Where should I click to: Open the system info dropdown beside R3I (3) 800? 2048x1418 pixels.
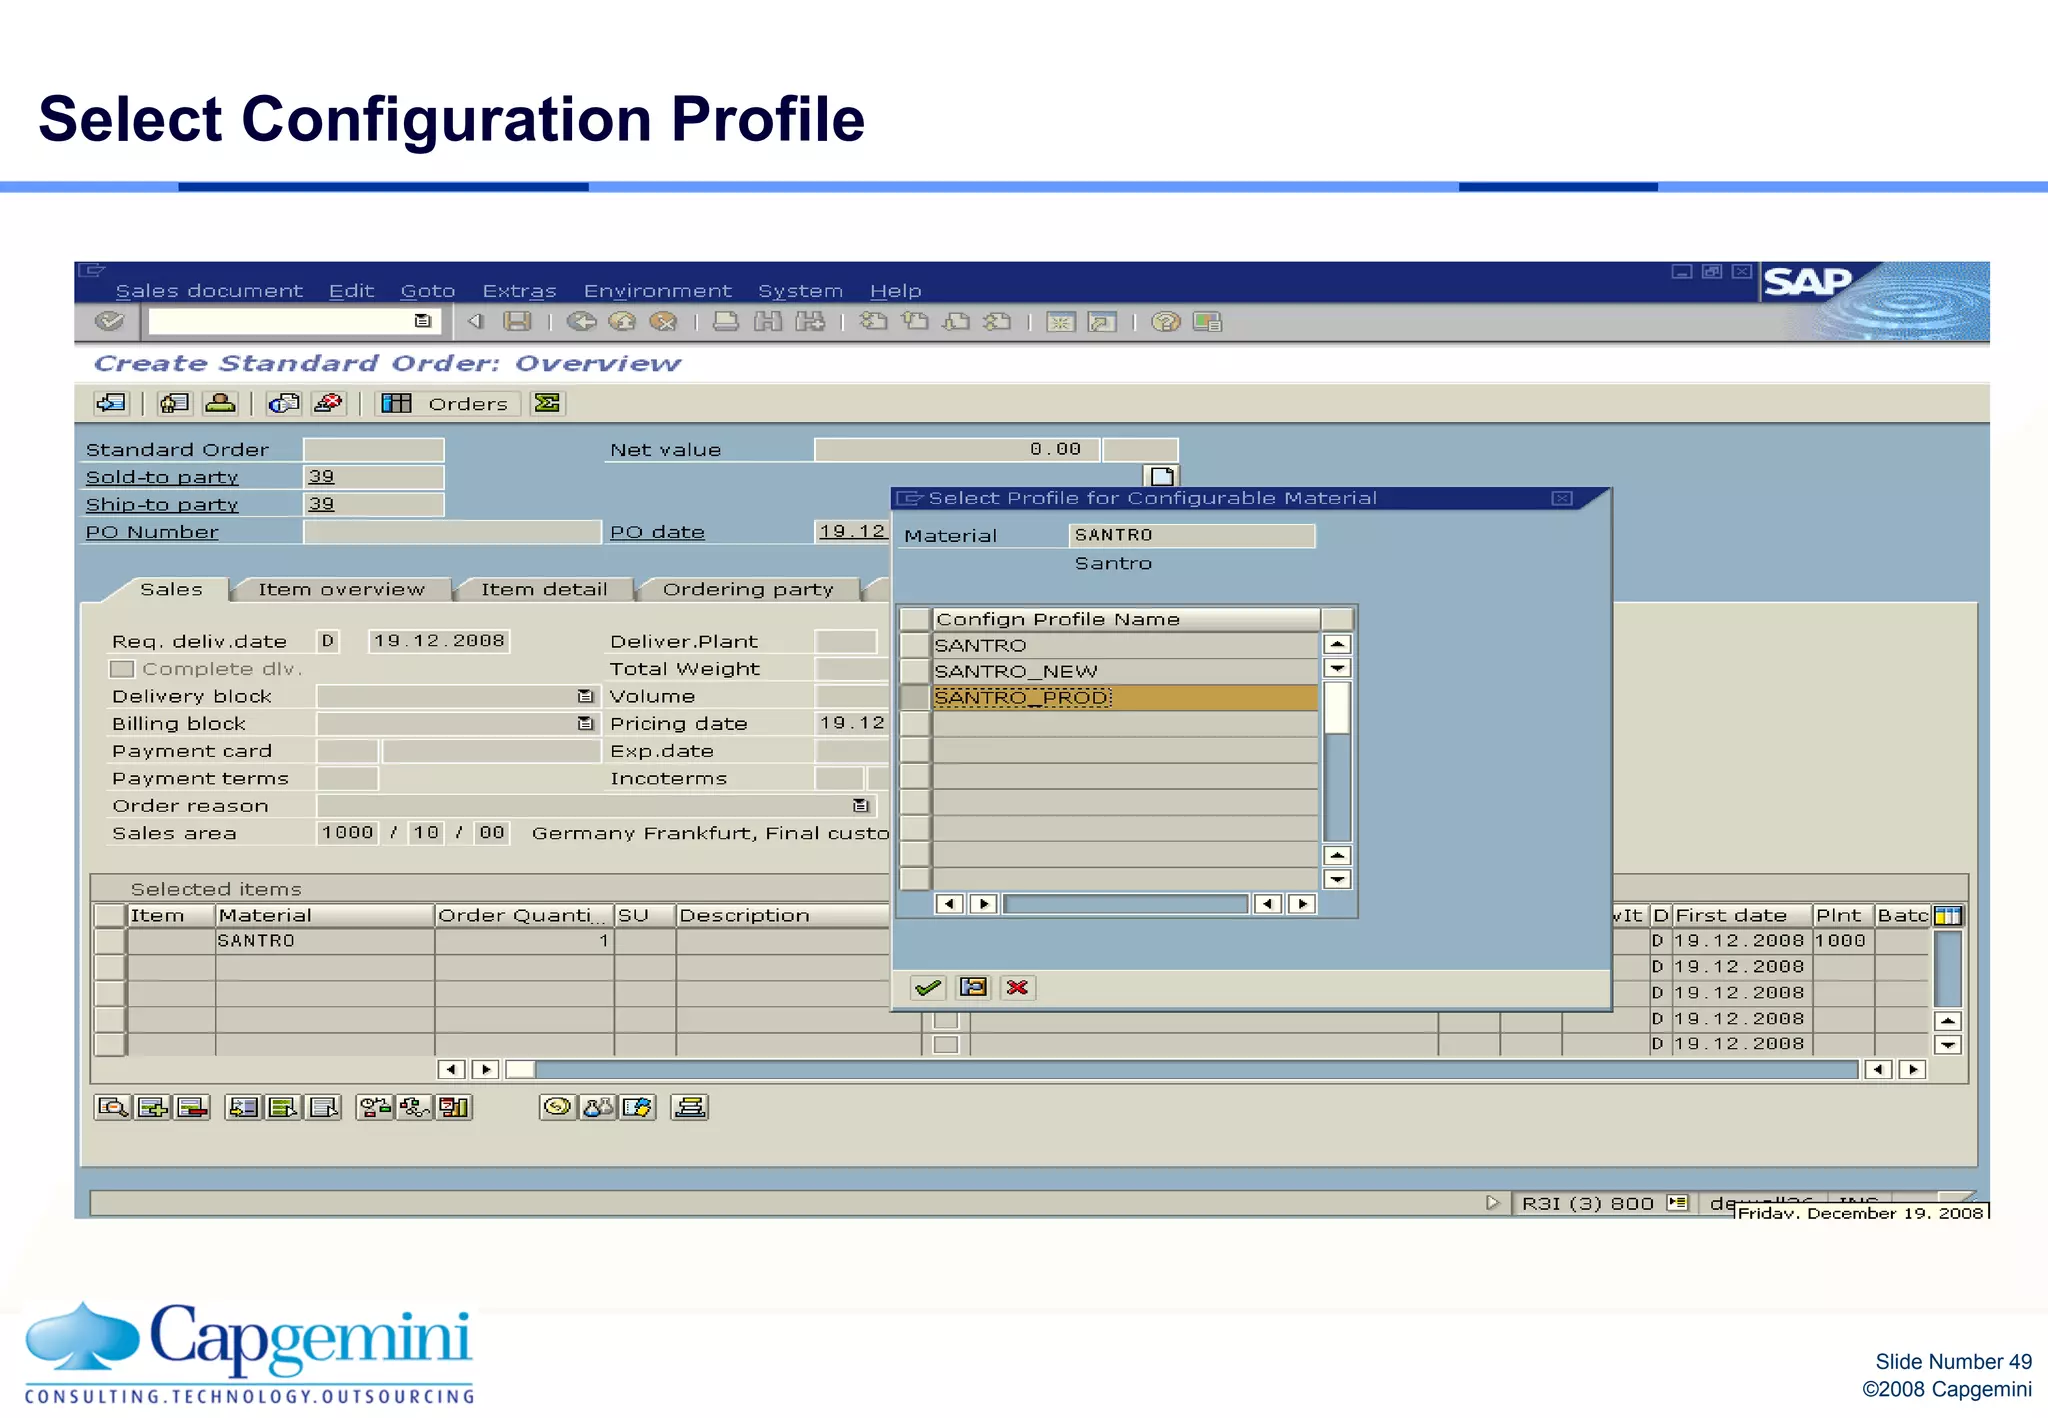tap(1678, 1202)
